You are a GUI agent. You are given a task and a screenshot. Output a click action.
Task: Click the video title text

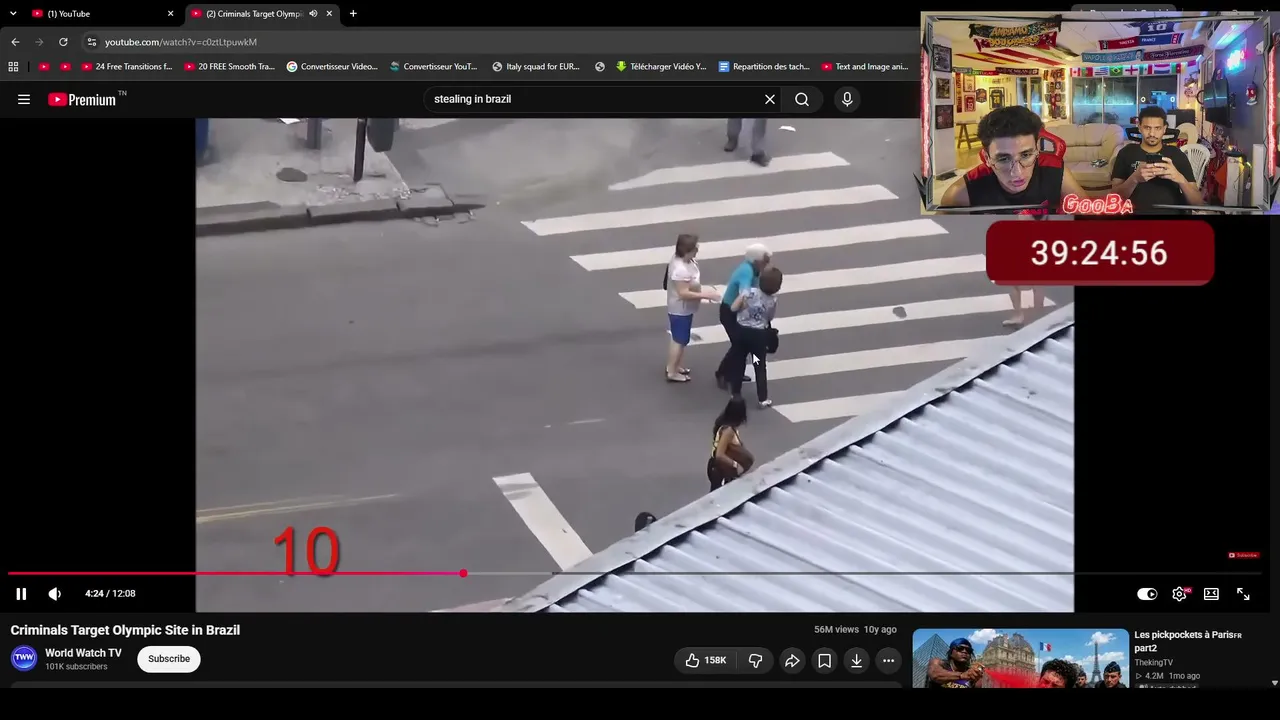tap(125, 630)
